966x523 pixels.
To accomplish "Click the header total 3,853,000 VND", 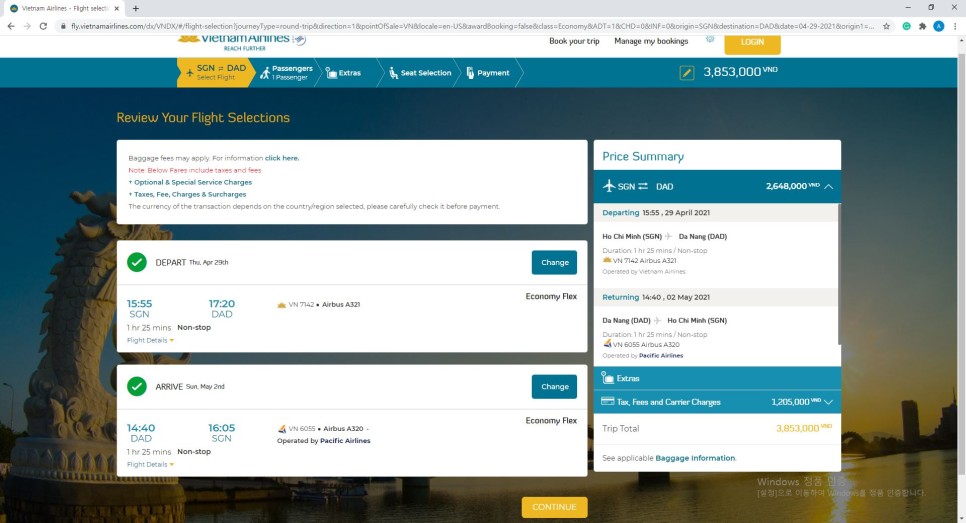I will click(x=740, y=71).
